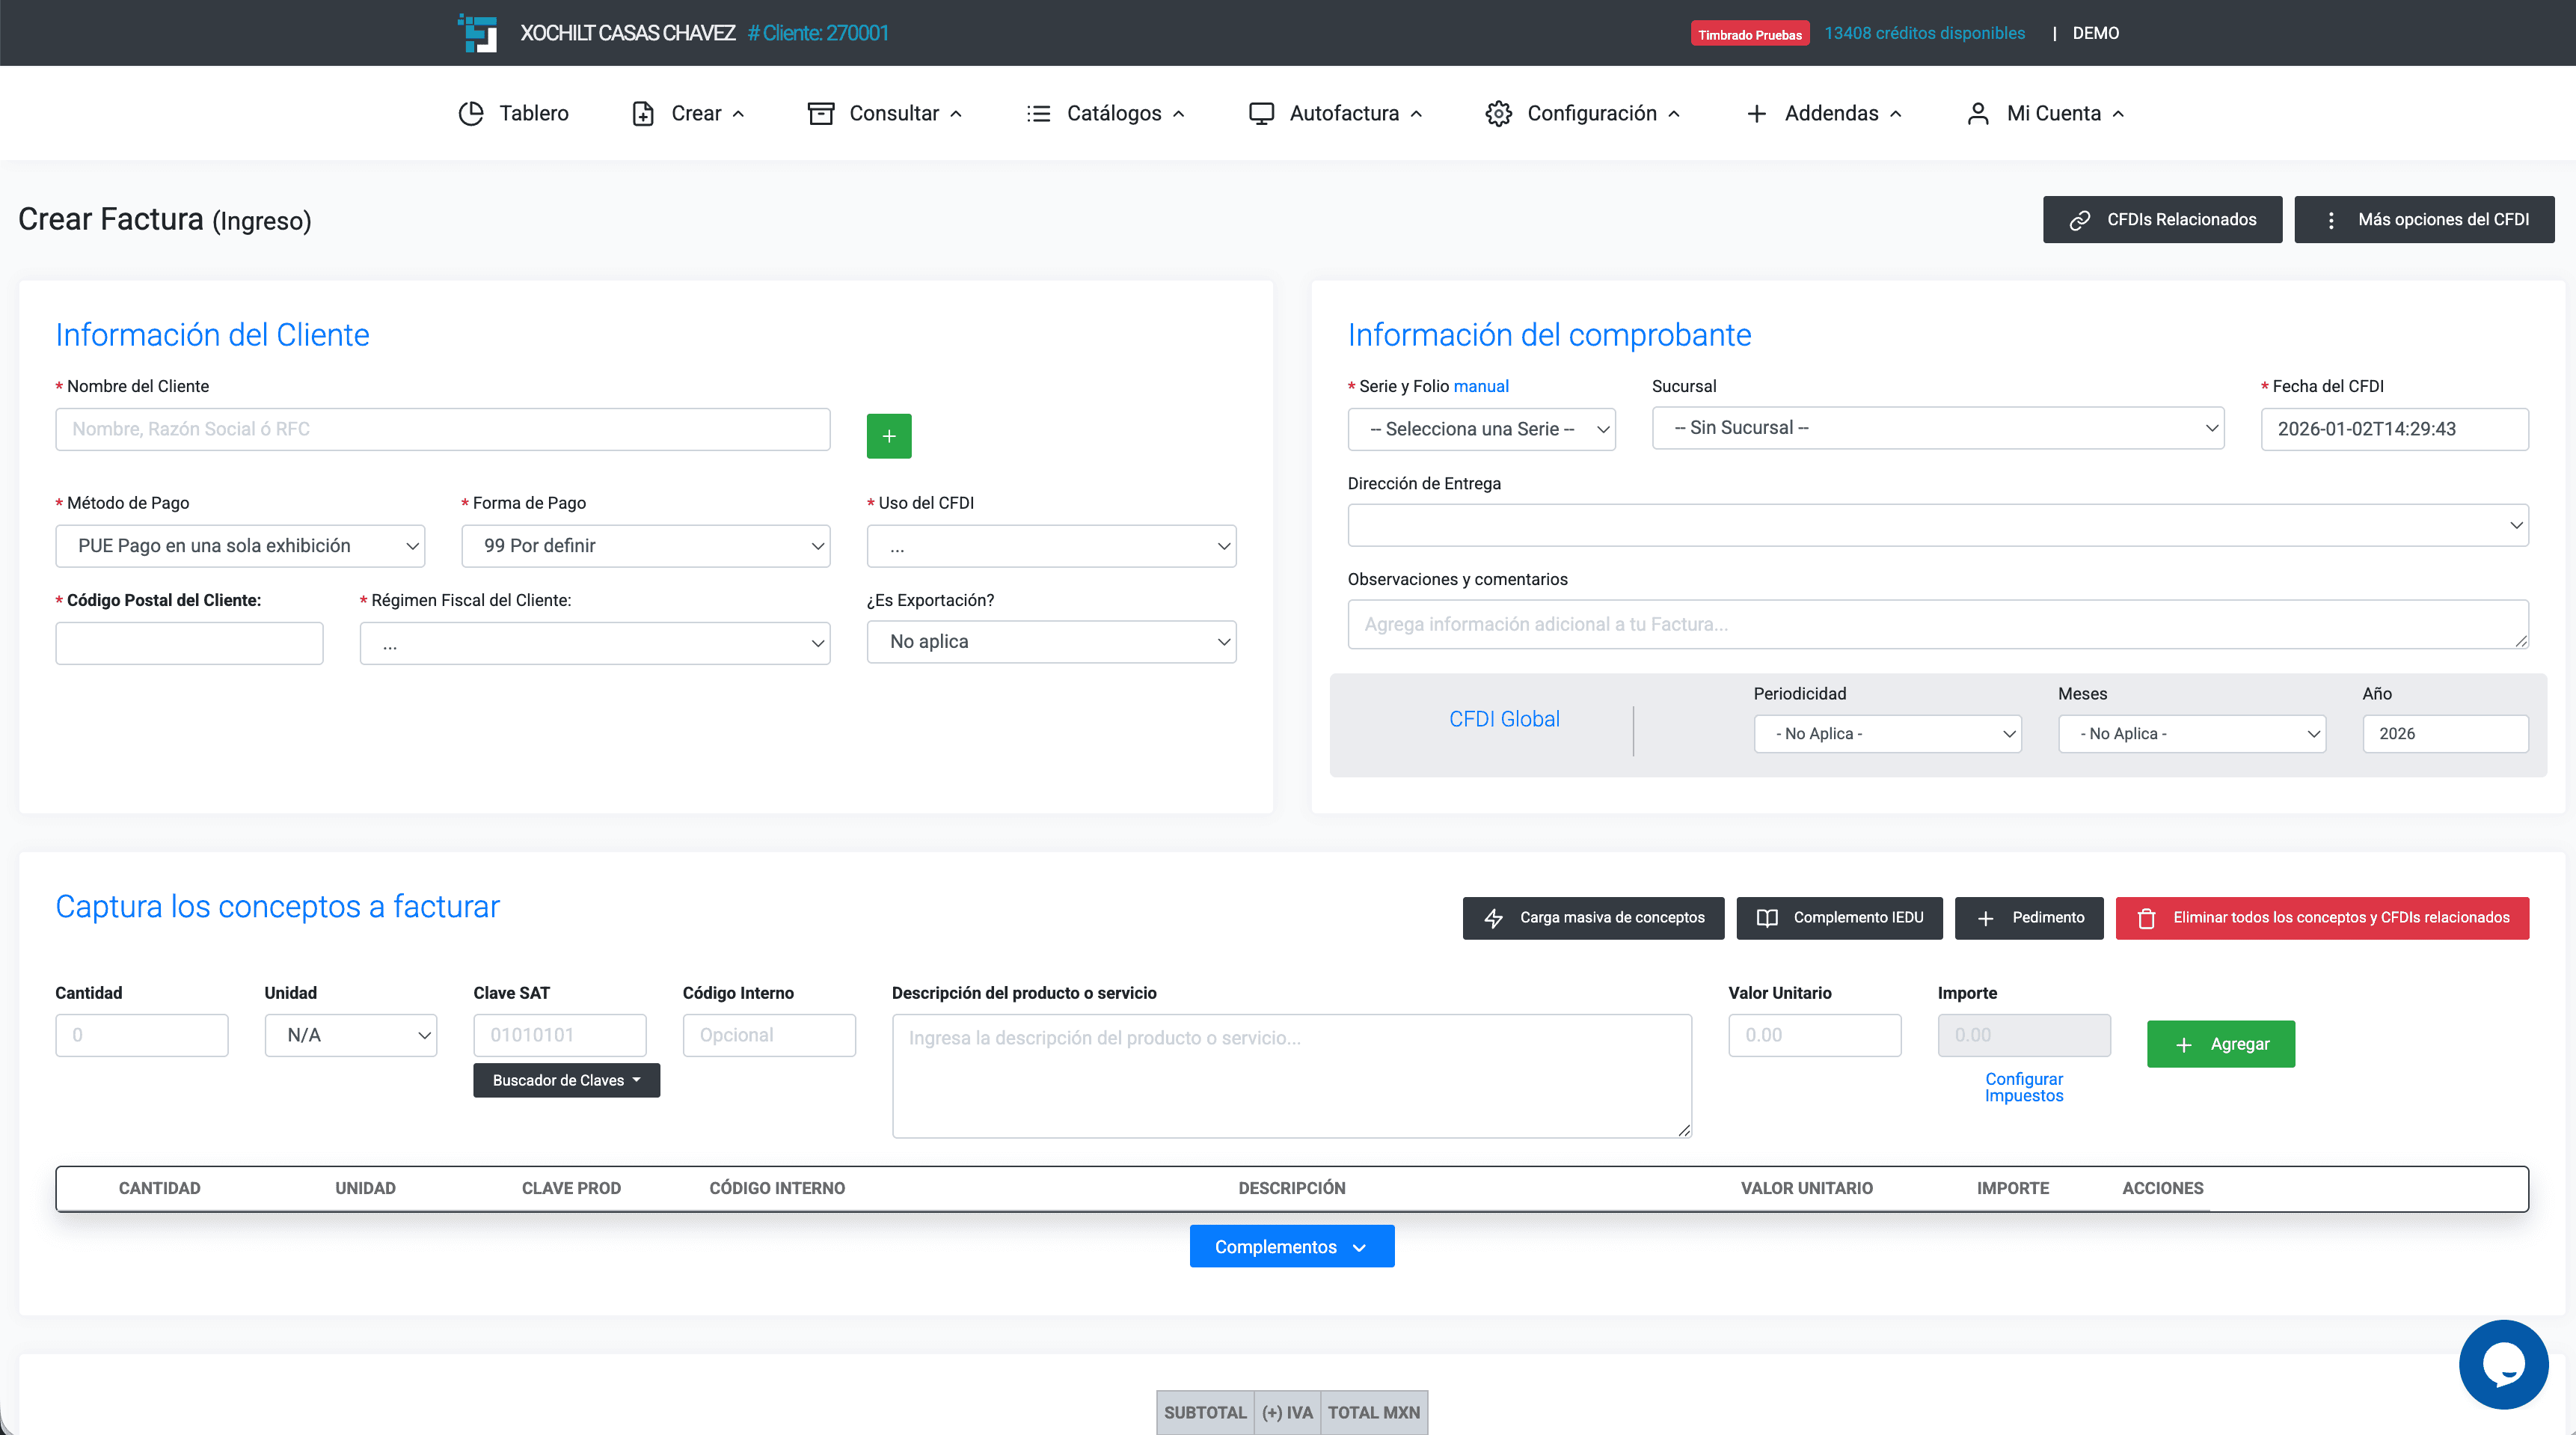
Task: Click the Configuración gear icon
Action: coord(1498,113)
